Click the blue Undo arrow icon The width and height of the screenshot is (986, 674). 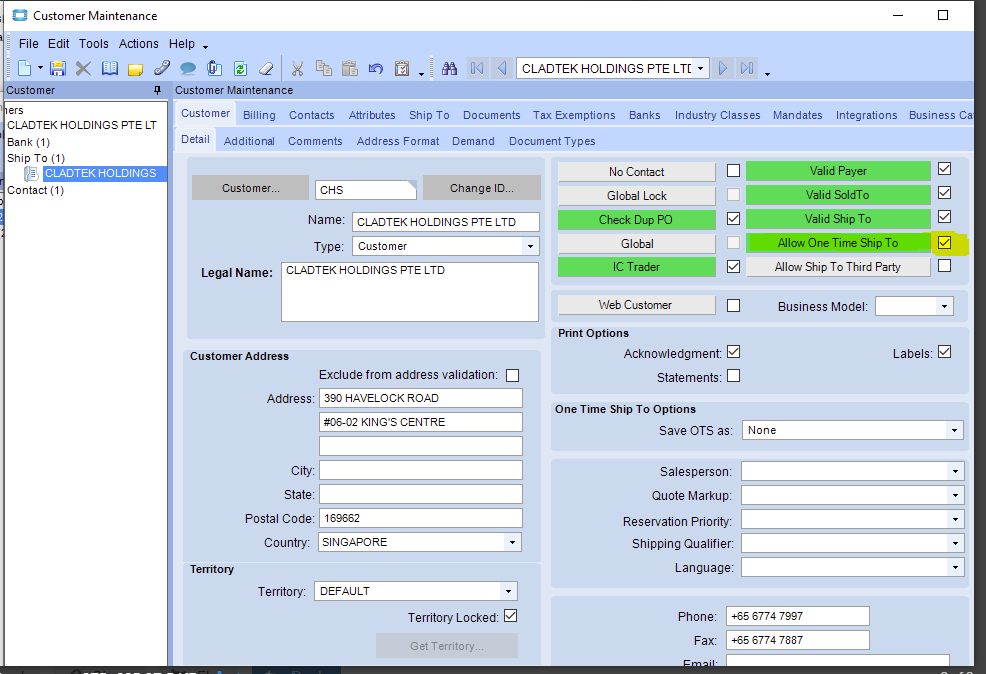point(376,68)
